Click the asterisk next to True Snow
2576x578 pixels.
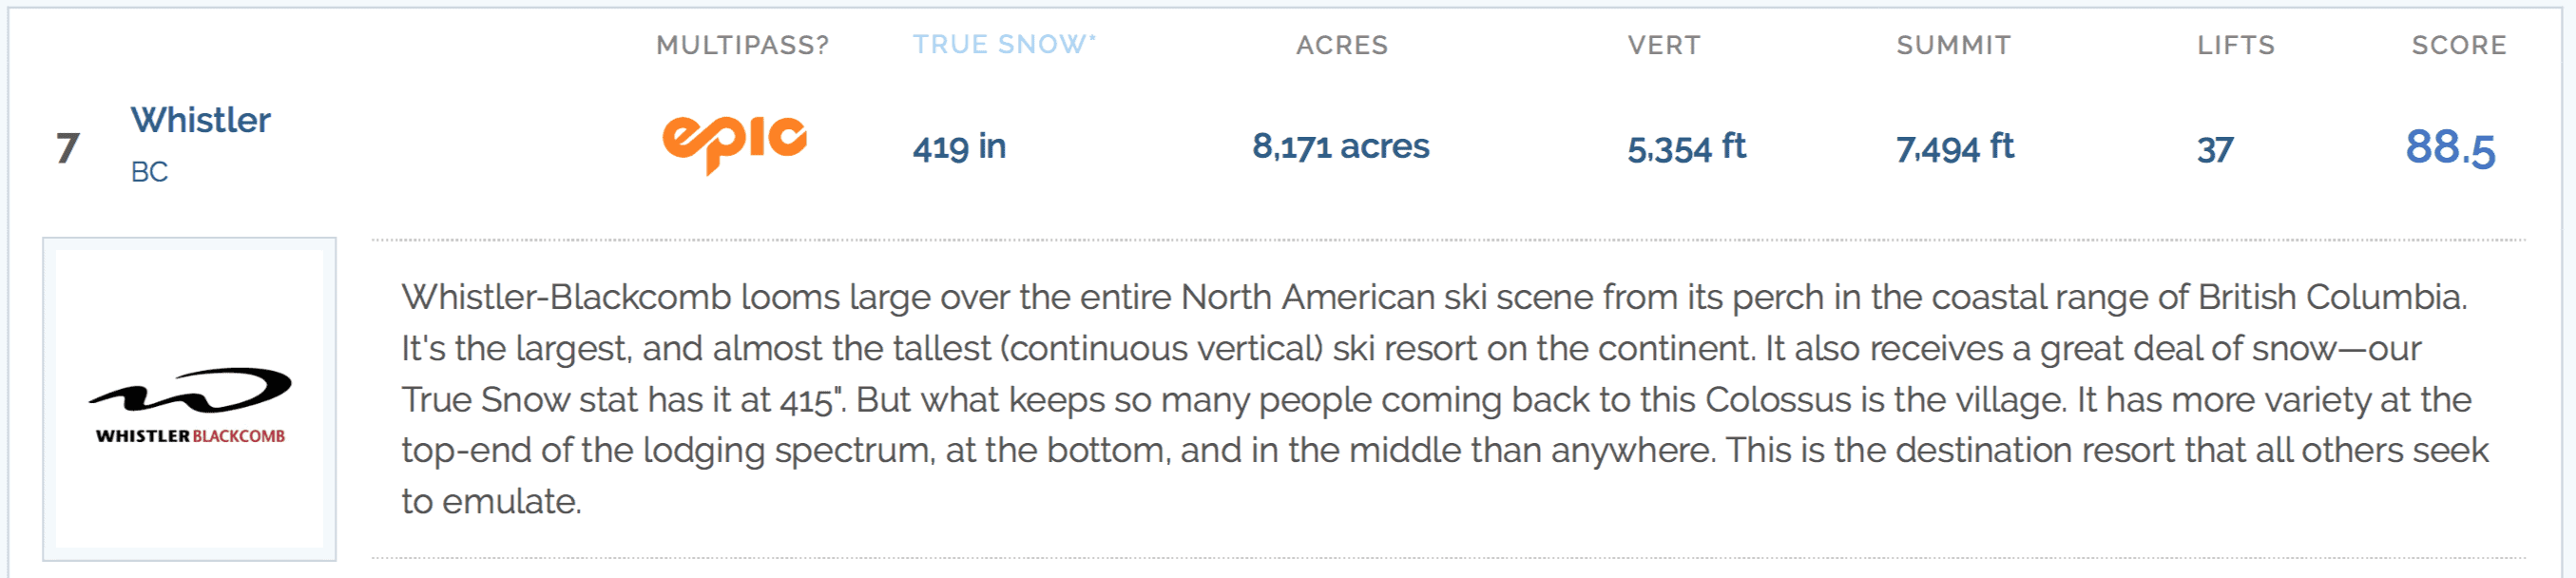click(1092, 38)
